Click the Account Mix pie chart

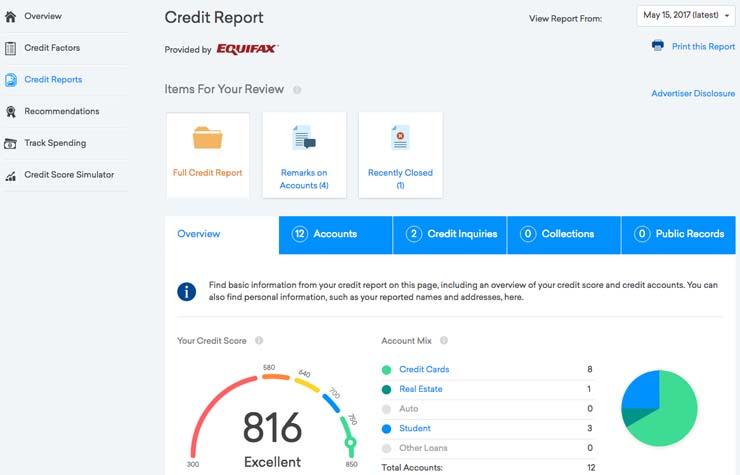pyautogui.click(x=659, y=408)
